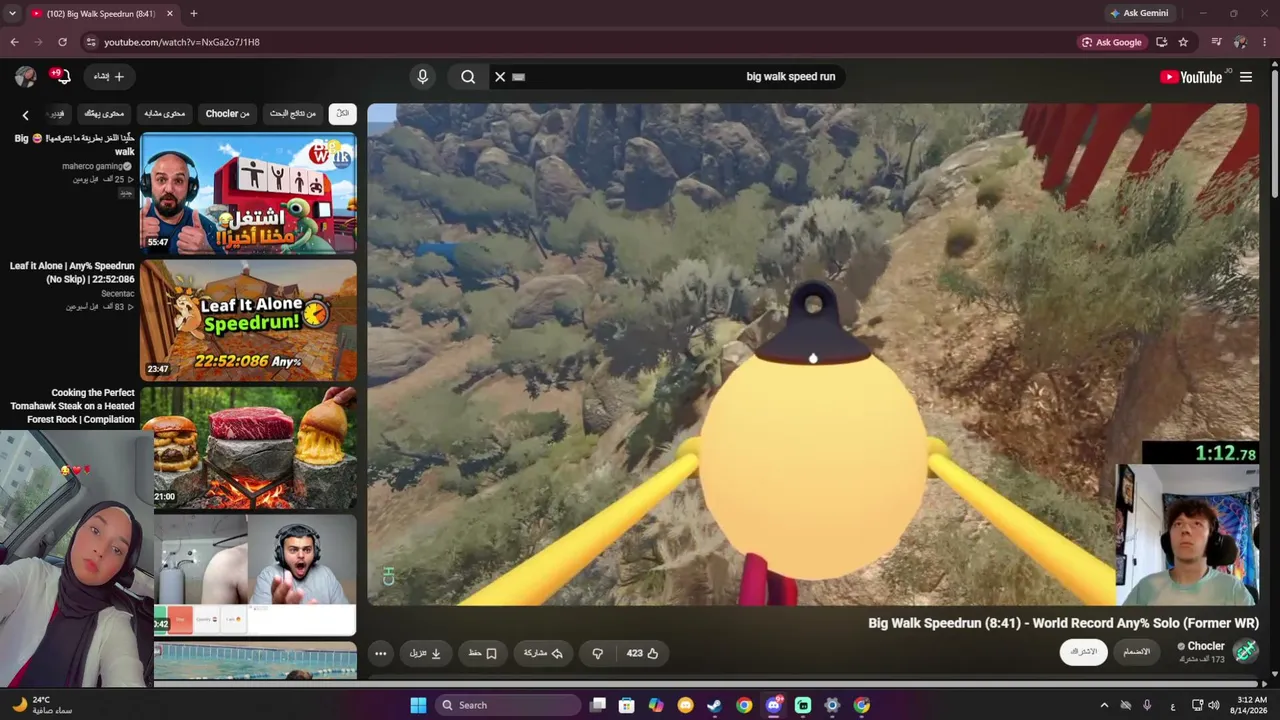1280x720 pixels.
Task: Open Chocler channel name link
Action: point(1206,646)
